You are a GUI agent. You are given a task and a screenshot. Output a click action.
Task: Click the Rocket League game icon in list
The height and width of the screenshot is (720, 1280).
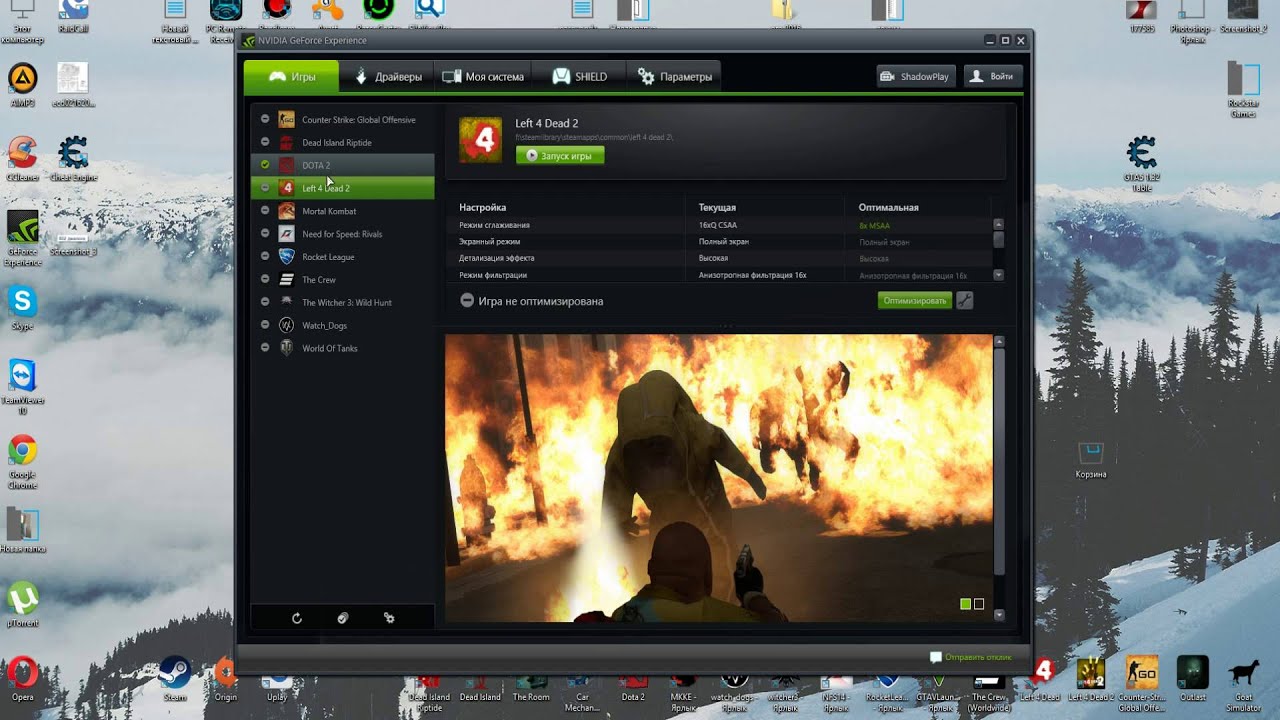coord(286,257)
